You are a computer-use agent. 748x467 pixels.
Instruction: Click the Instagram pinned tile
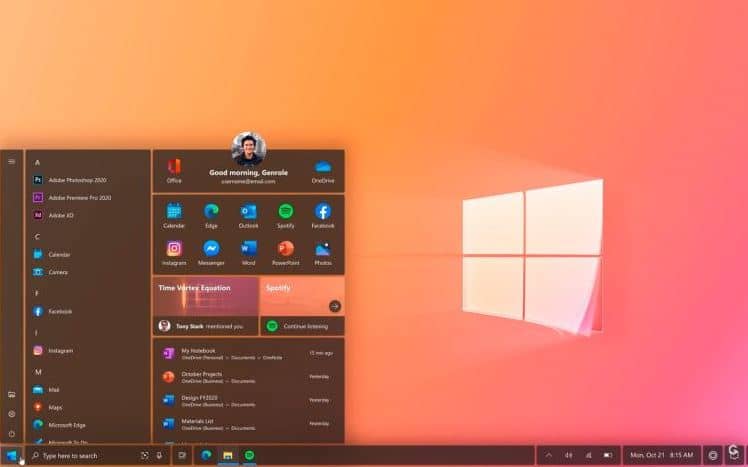coord(174,251)
